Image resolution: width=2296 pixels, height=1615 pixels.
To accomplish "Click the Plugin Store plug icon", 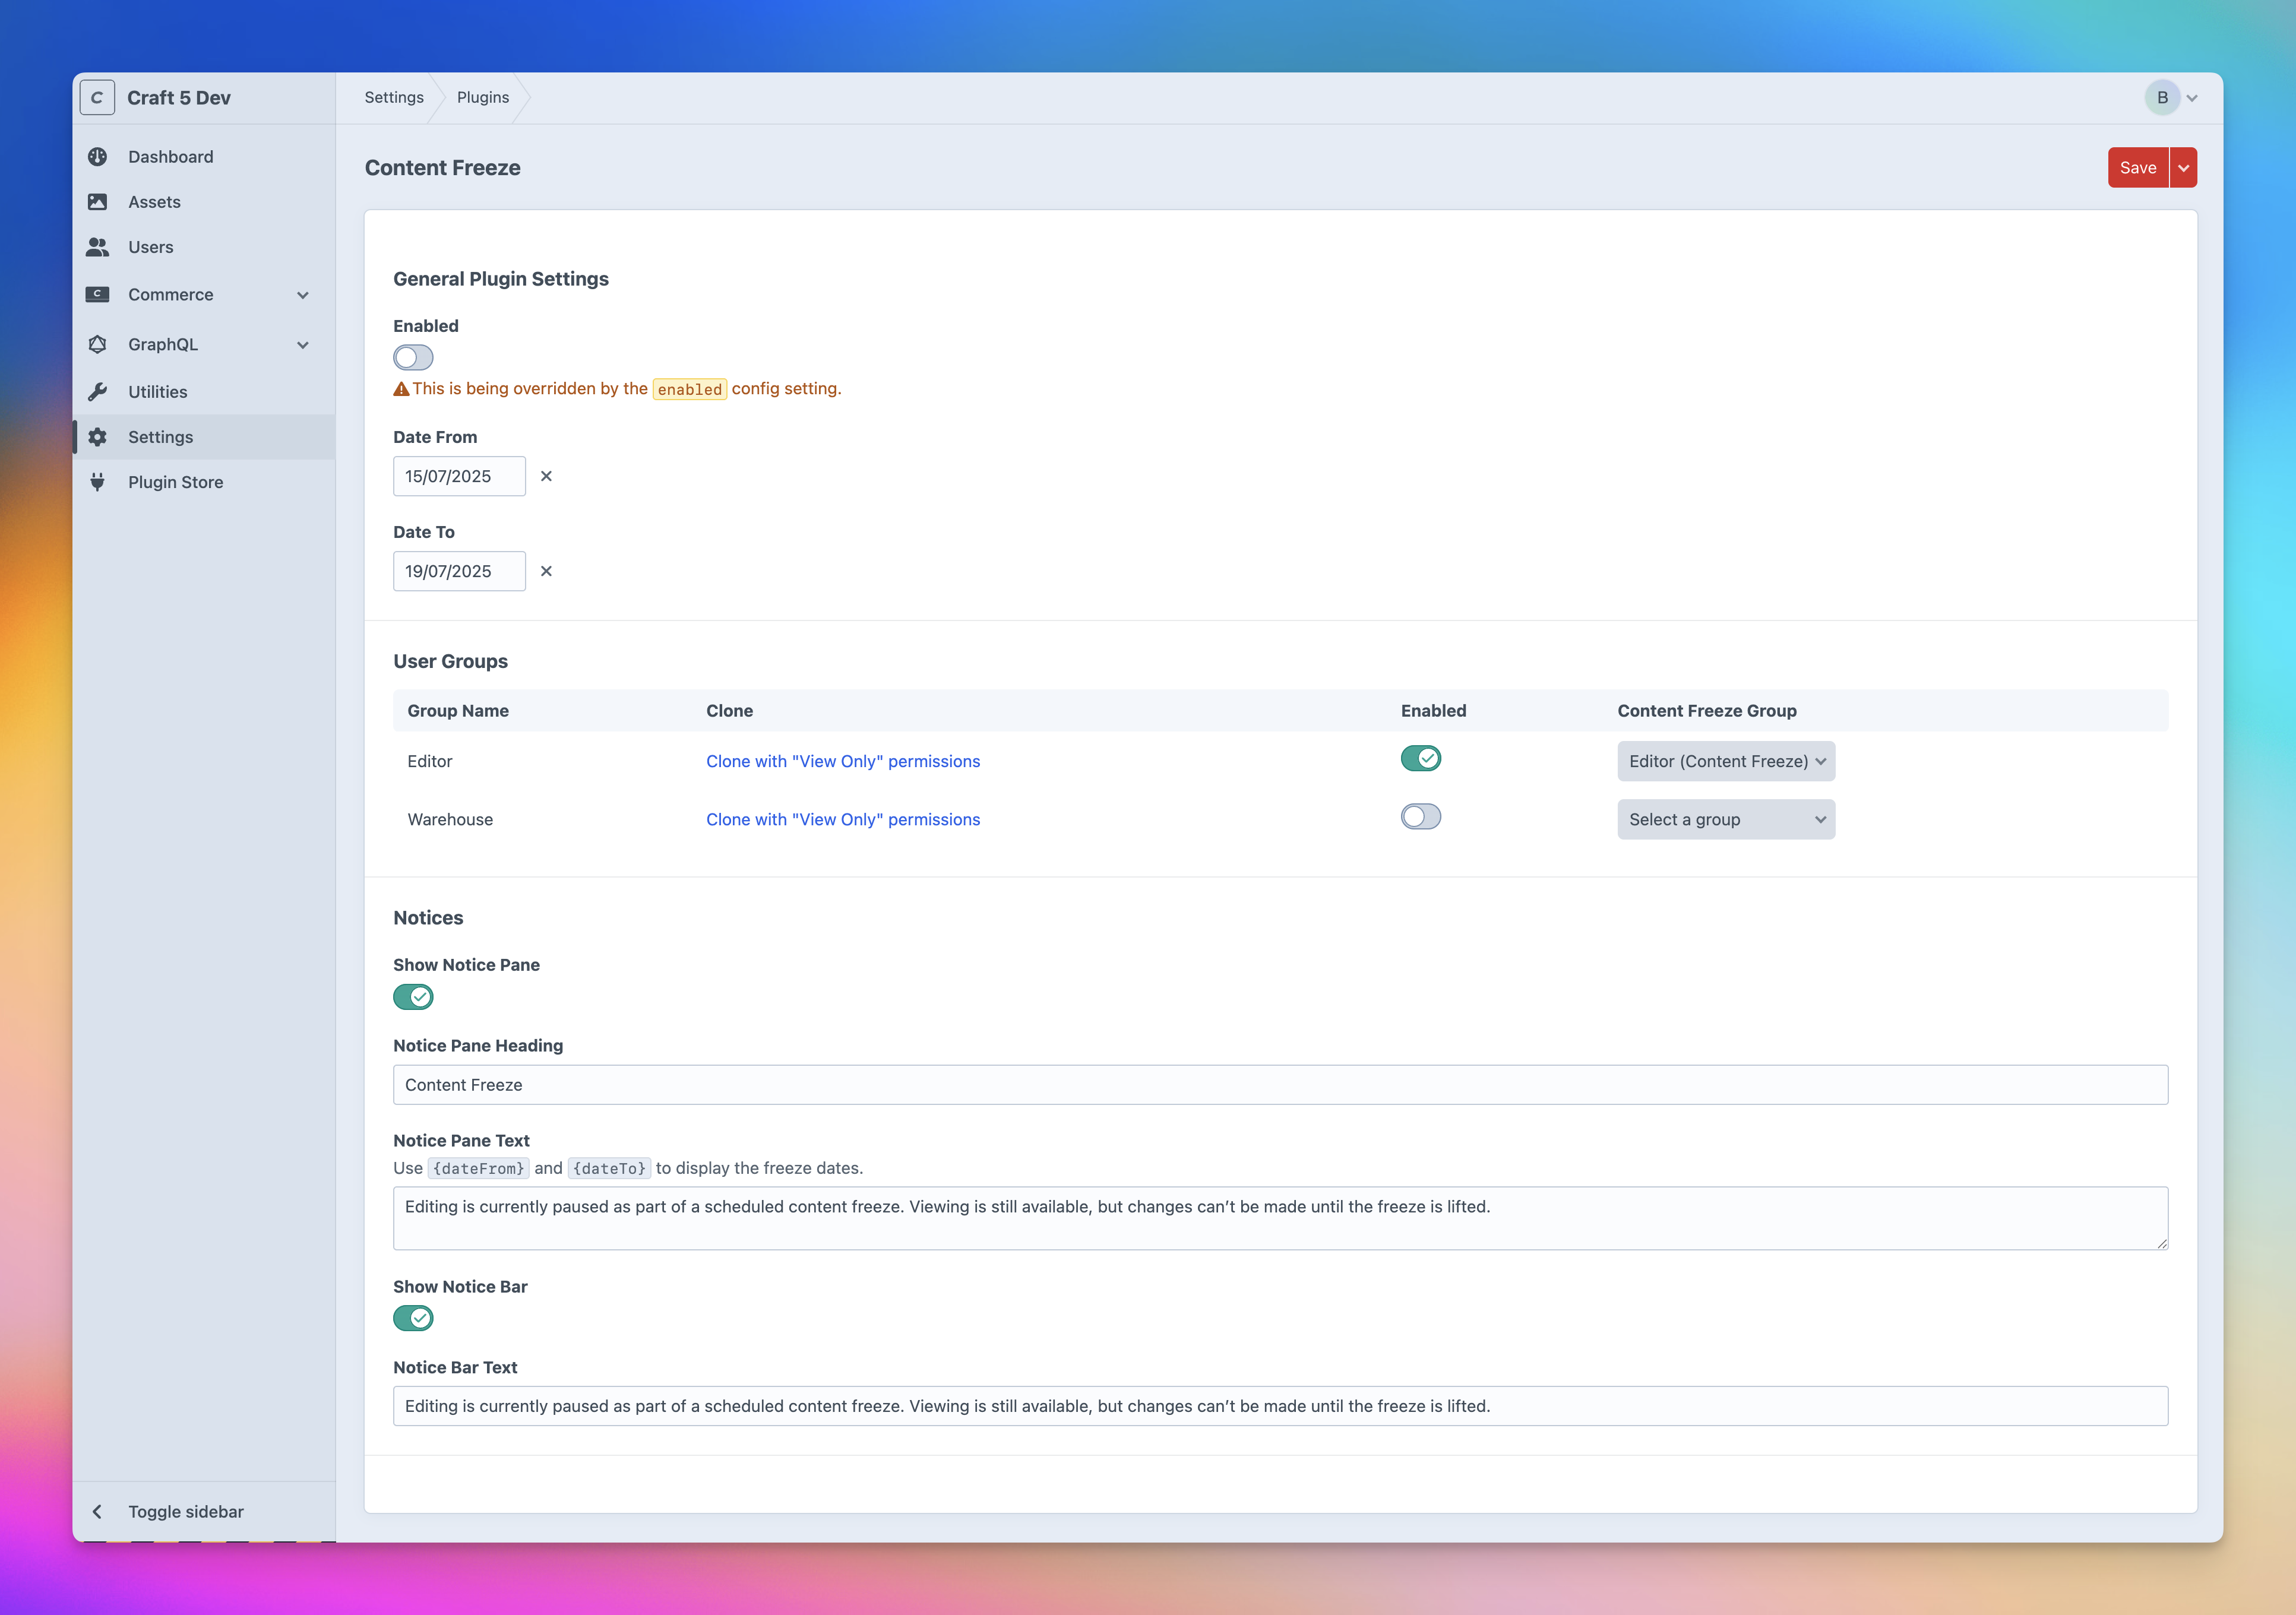I will (x=97, y=482).
